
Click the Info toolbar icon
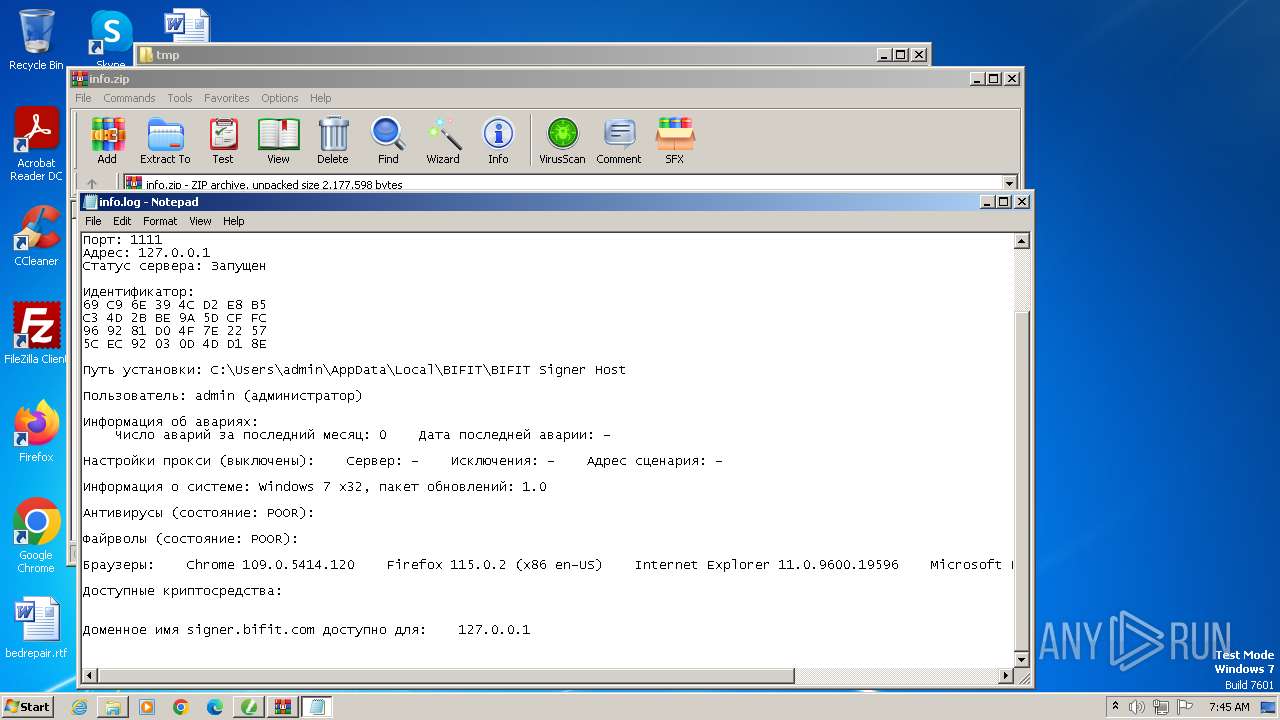498,140
